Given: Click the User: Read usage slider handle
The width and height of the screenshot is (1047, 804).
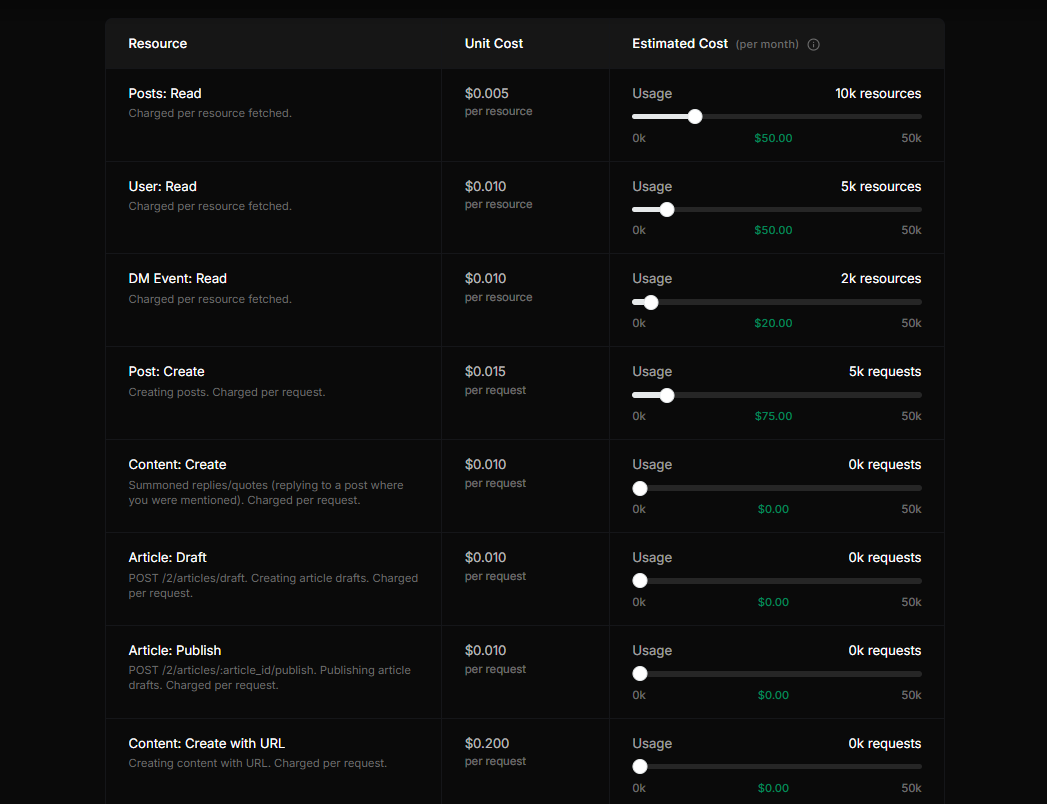Looking at the screenshot, I should [667, 210].
